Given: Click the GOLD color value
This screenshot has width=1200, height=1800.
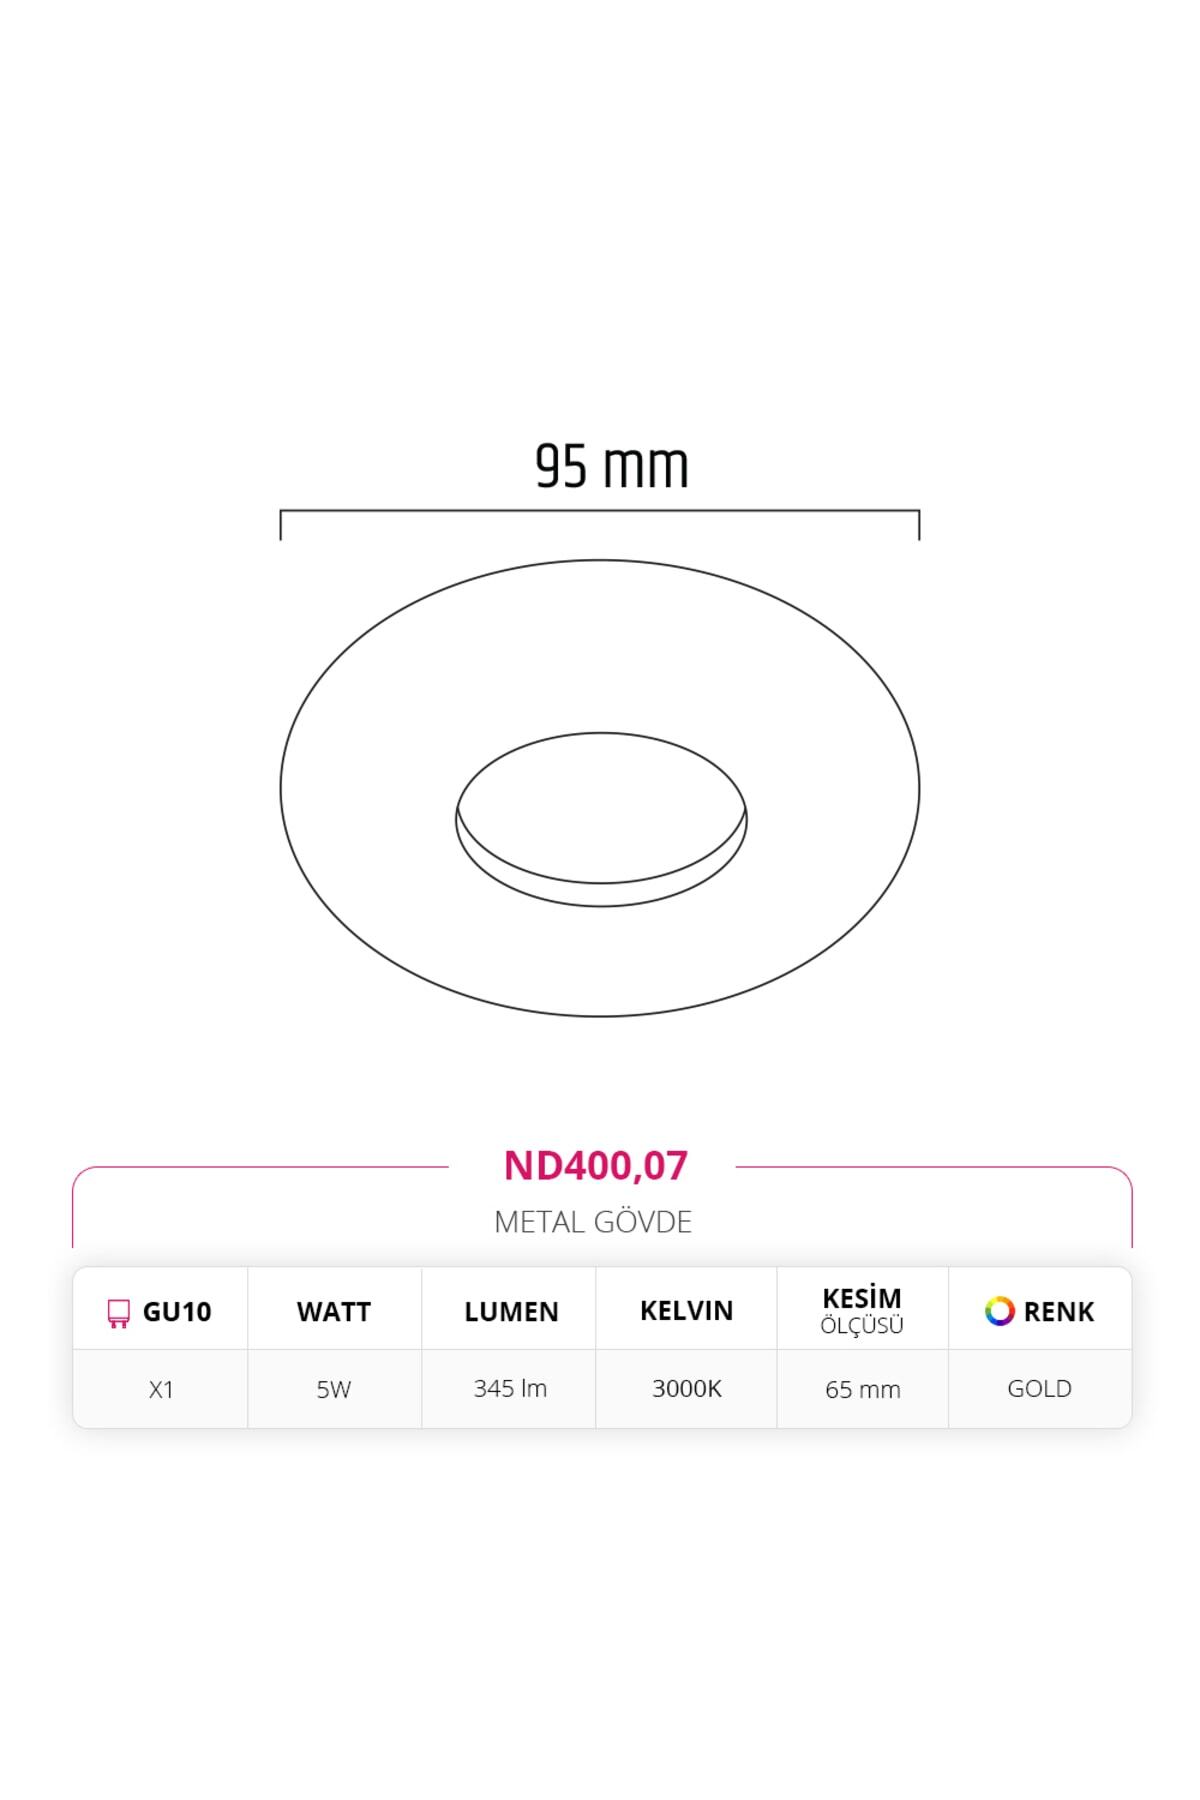Looking at the screenshot, I should click(x=1039, y=1389).
